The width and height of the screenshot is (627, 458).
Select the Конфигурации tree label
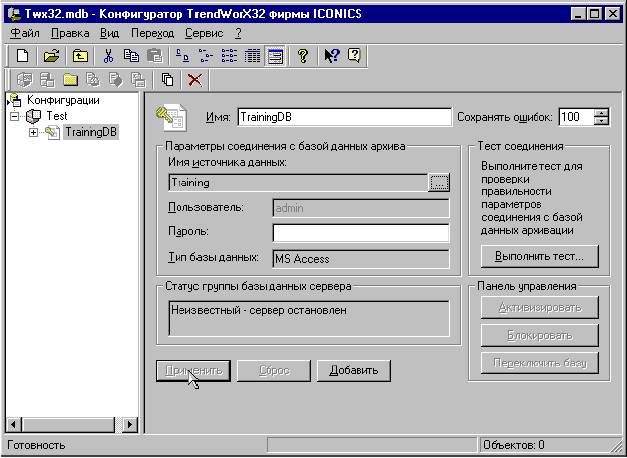(63, 100)
